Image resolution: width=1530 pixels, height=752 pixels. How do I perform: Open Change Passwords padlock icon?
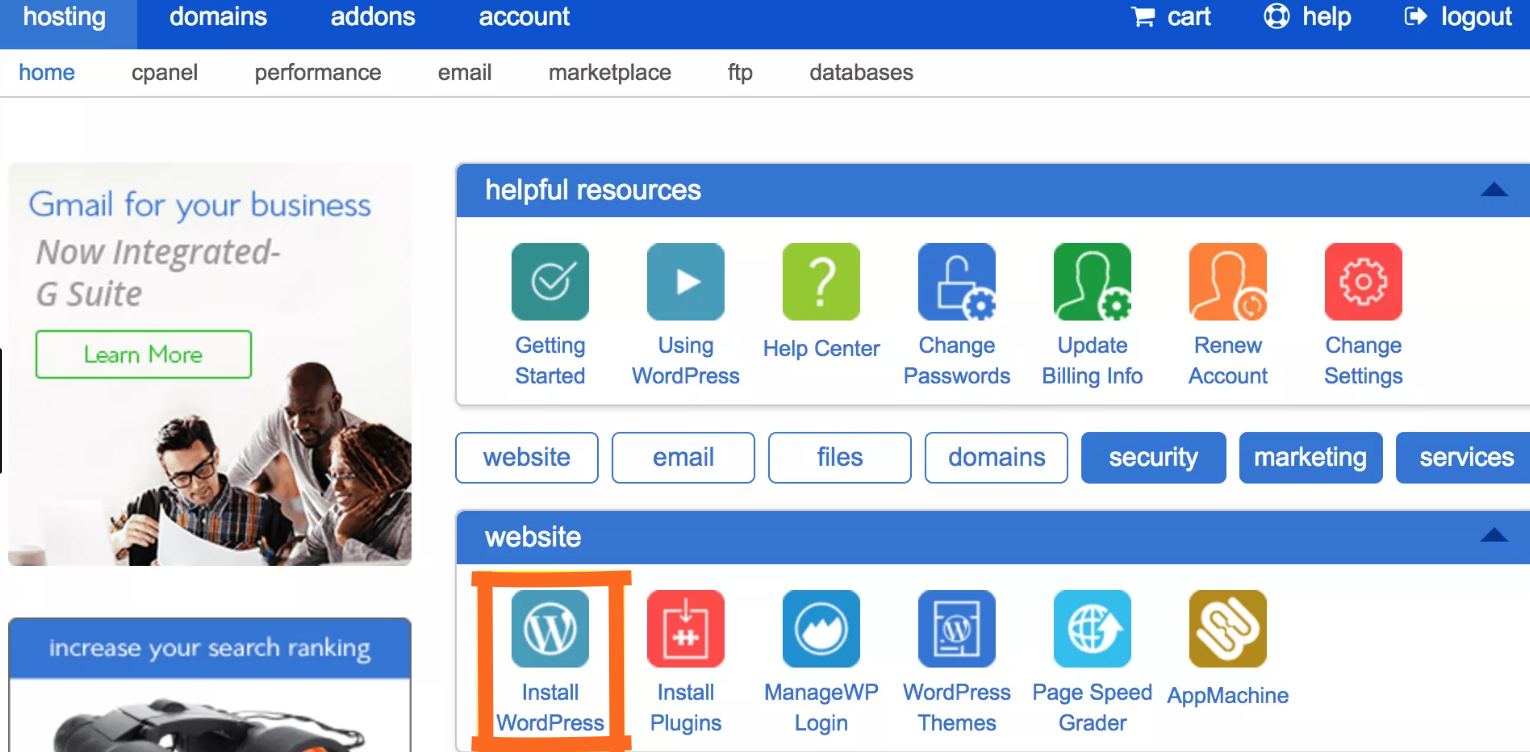pos(956,282)
